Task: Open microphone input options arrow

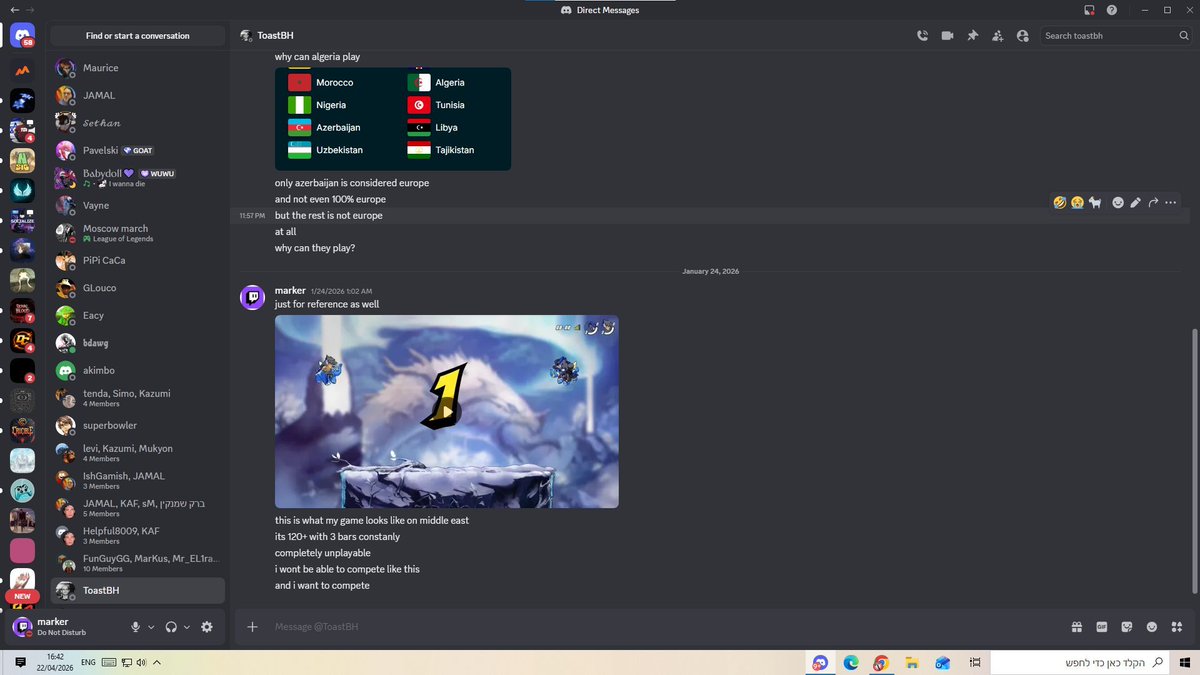Action: coord(151,627)
